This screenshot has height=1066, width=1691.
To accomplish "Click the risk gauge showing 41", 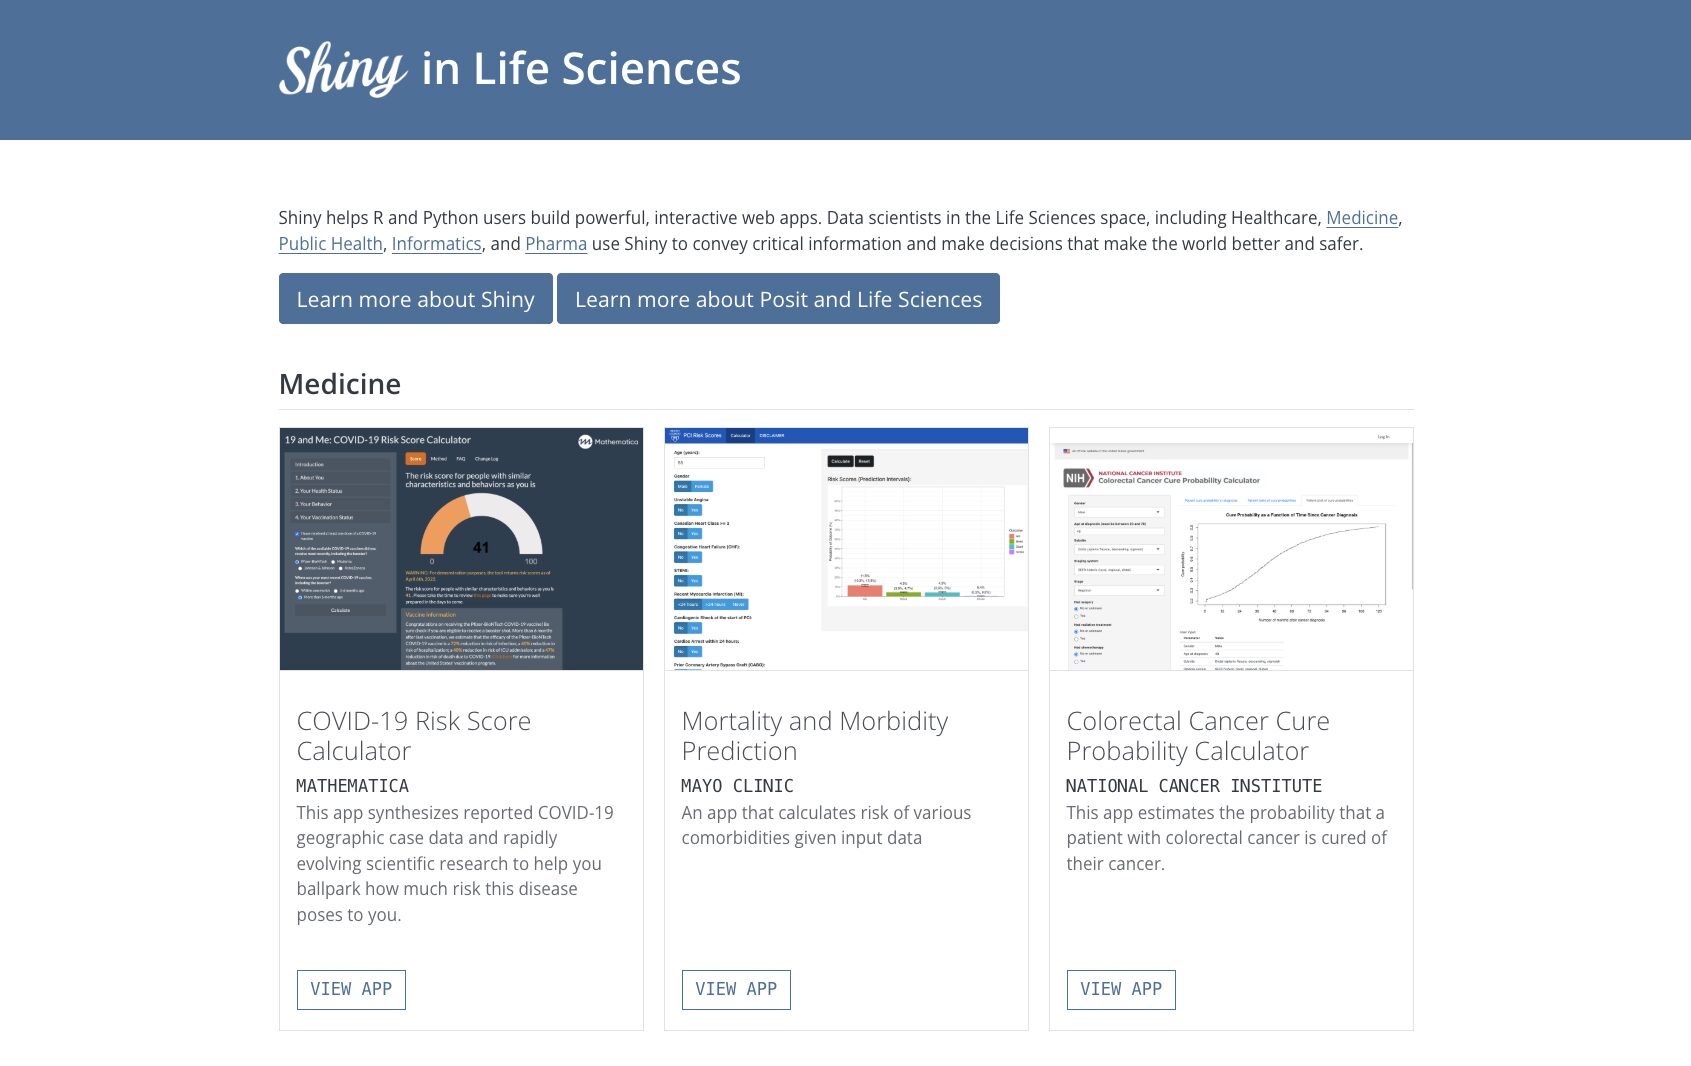I will pyautogui.click(x=481, y=526).
